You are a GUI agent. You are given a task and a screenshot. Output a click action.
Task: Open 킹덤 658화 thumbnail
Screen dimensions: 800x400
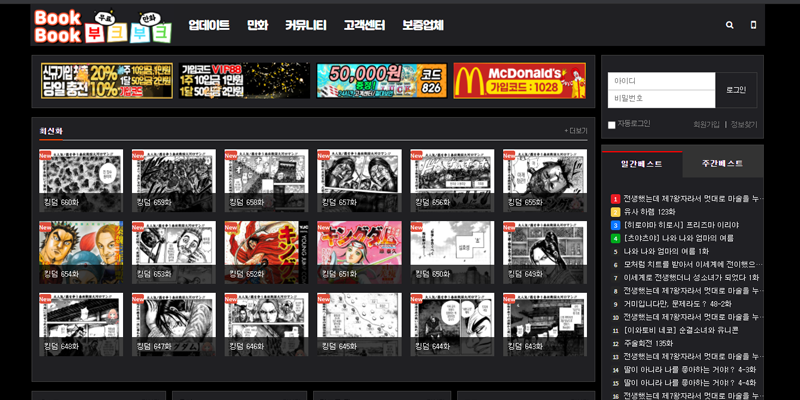pos(266,181)
